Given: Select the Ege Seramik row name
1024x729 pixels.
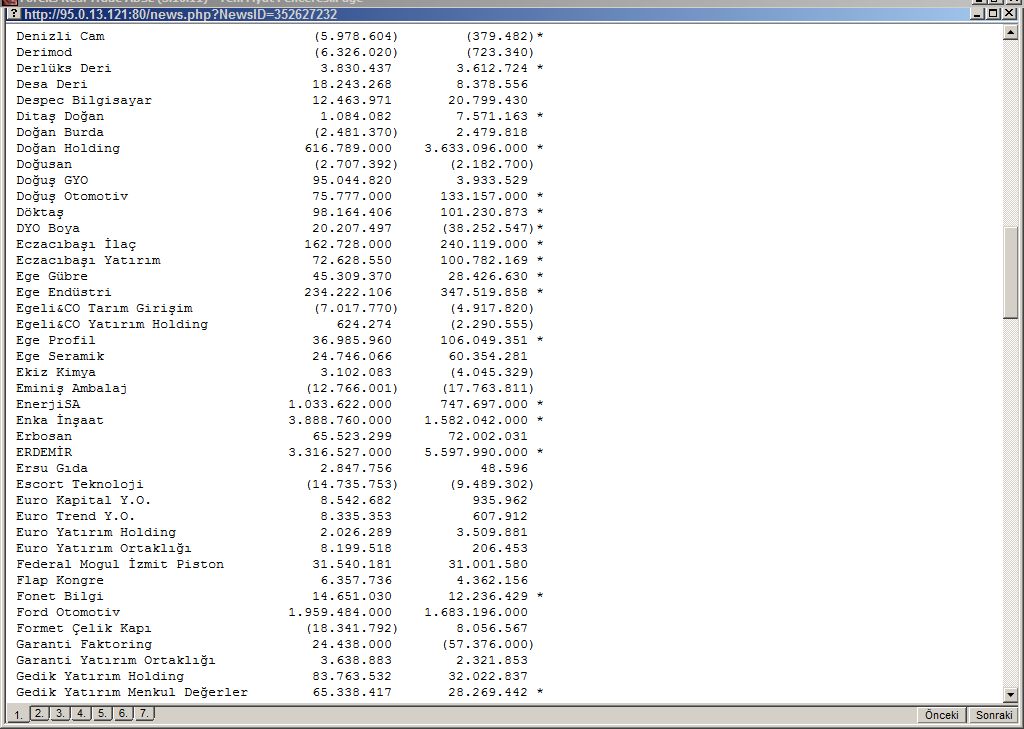Looking at the screenshot, I should click(x=60, y=356).
